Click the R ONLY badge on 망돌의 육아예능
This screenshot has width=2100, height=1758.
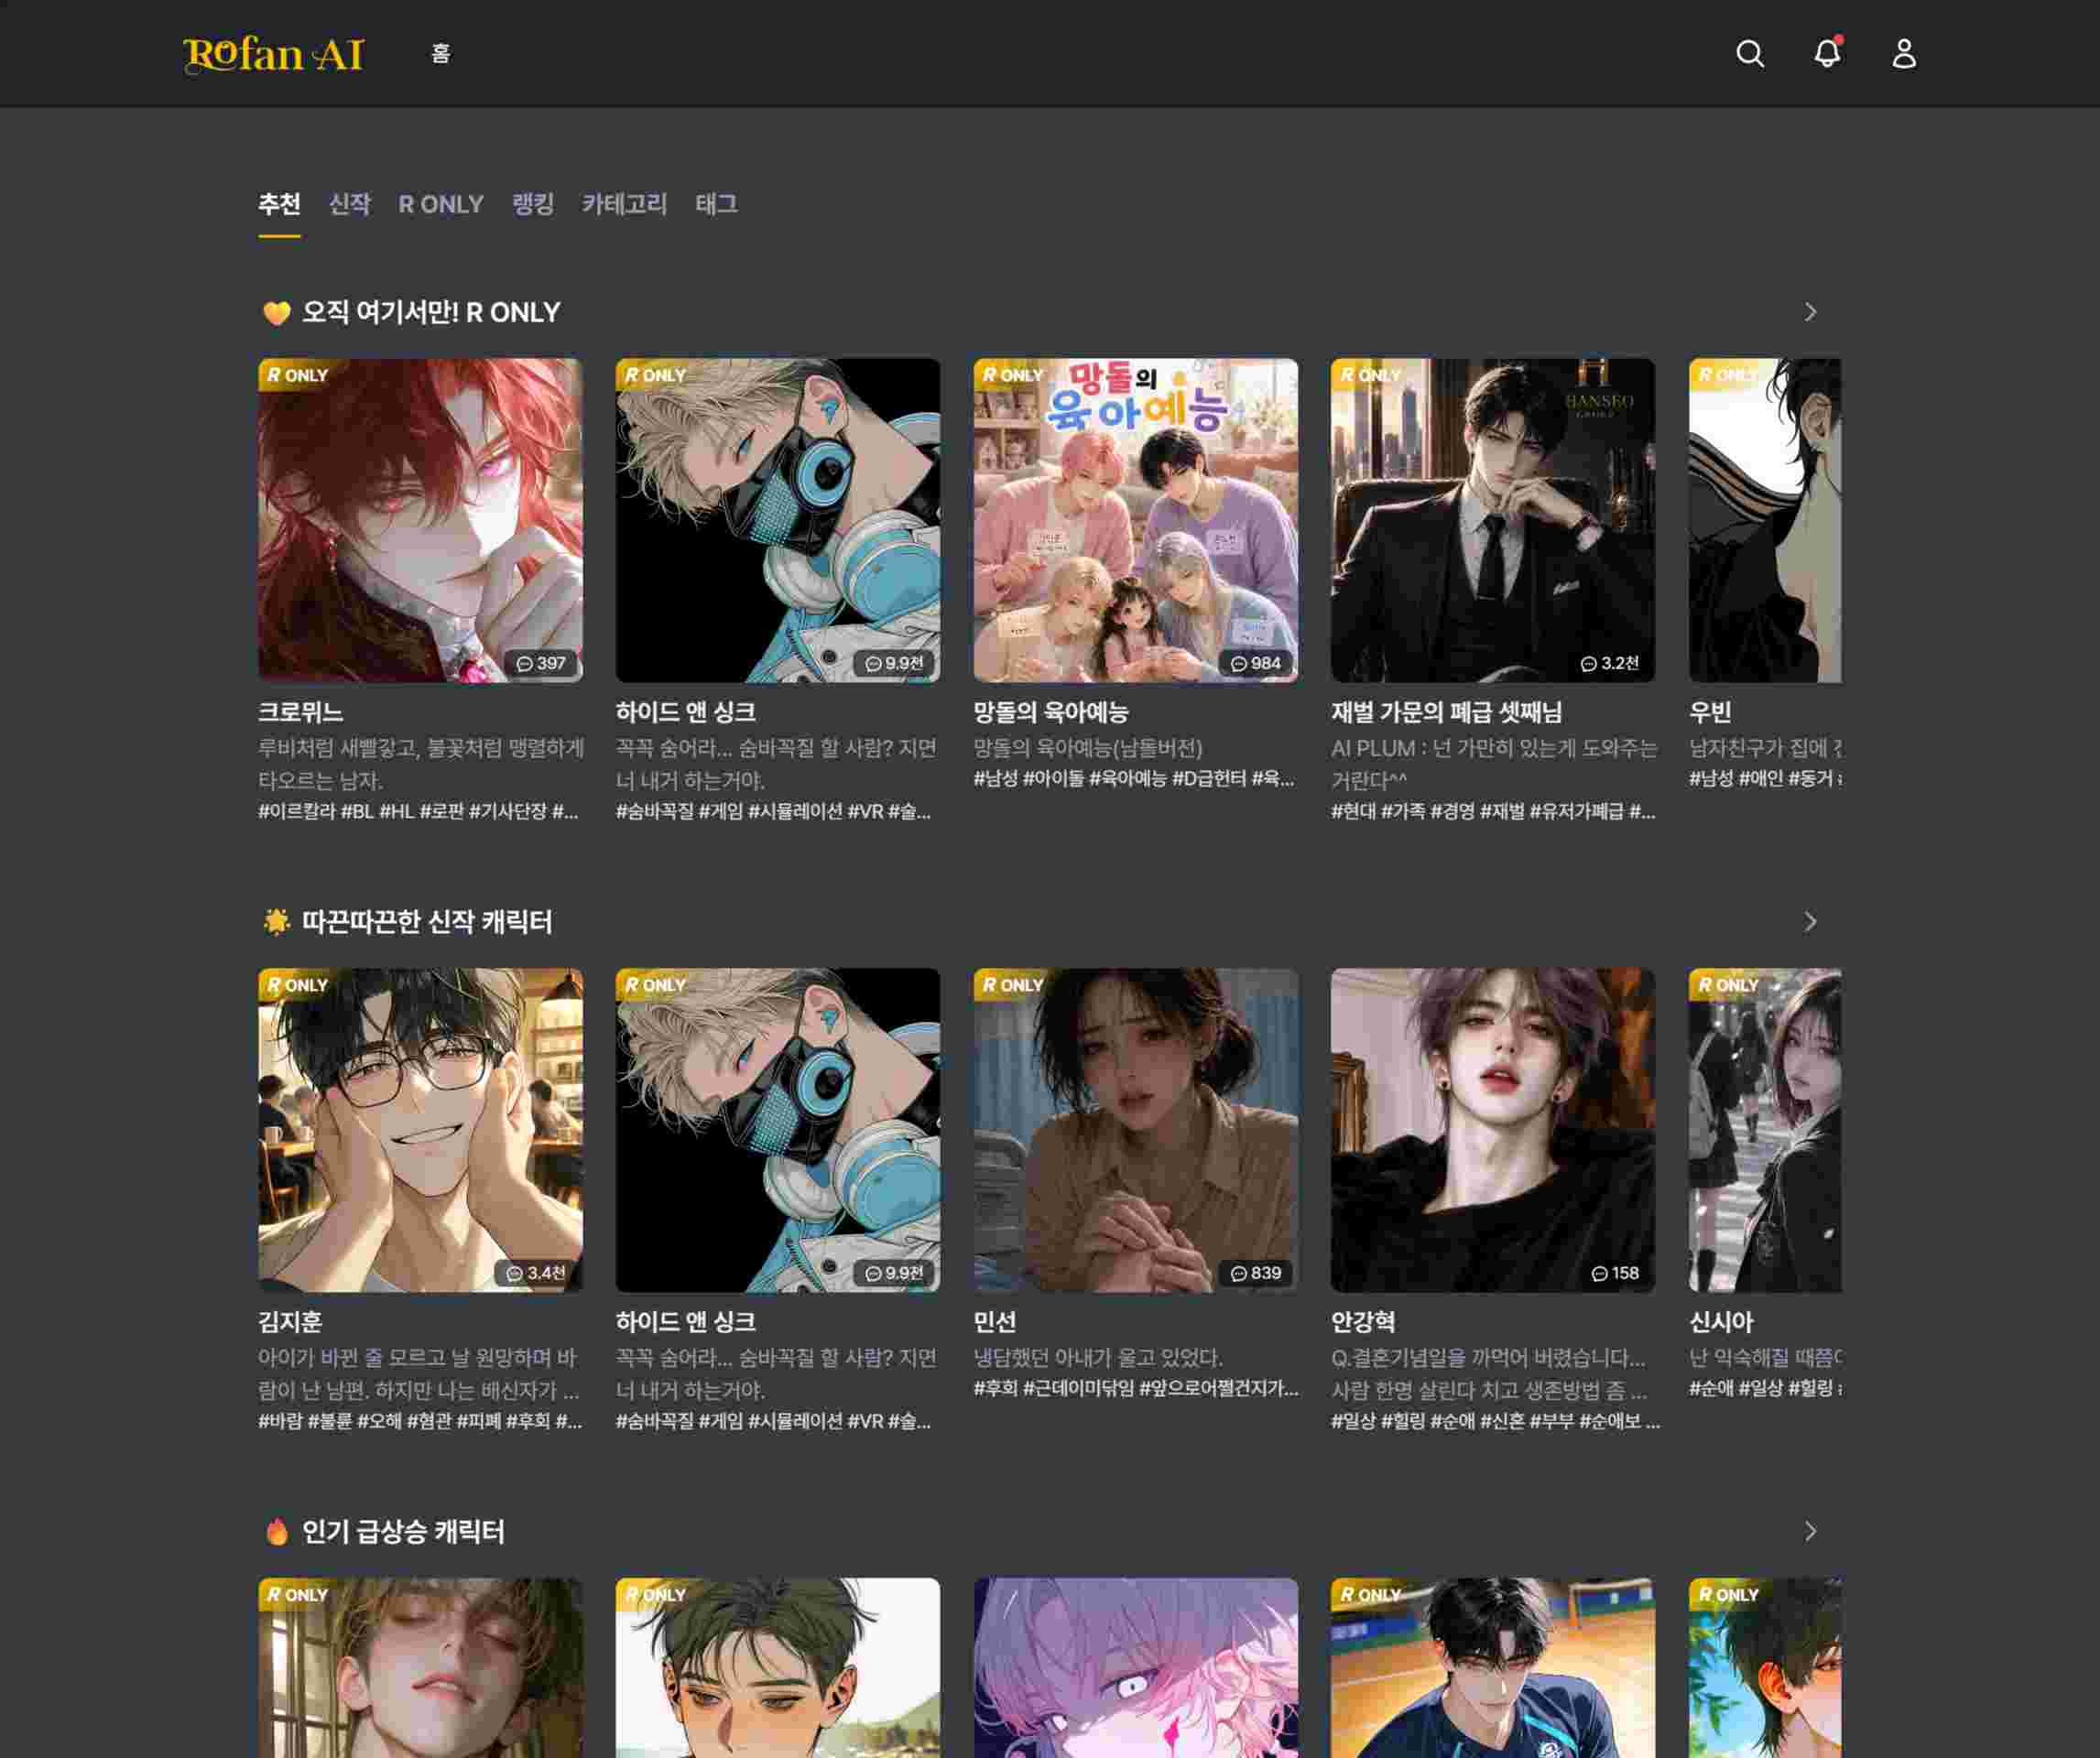pyautogui.click(x=1012, y=375)
